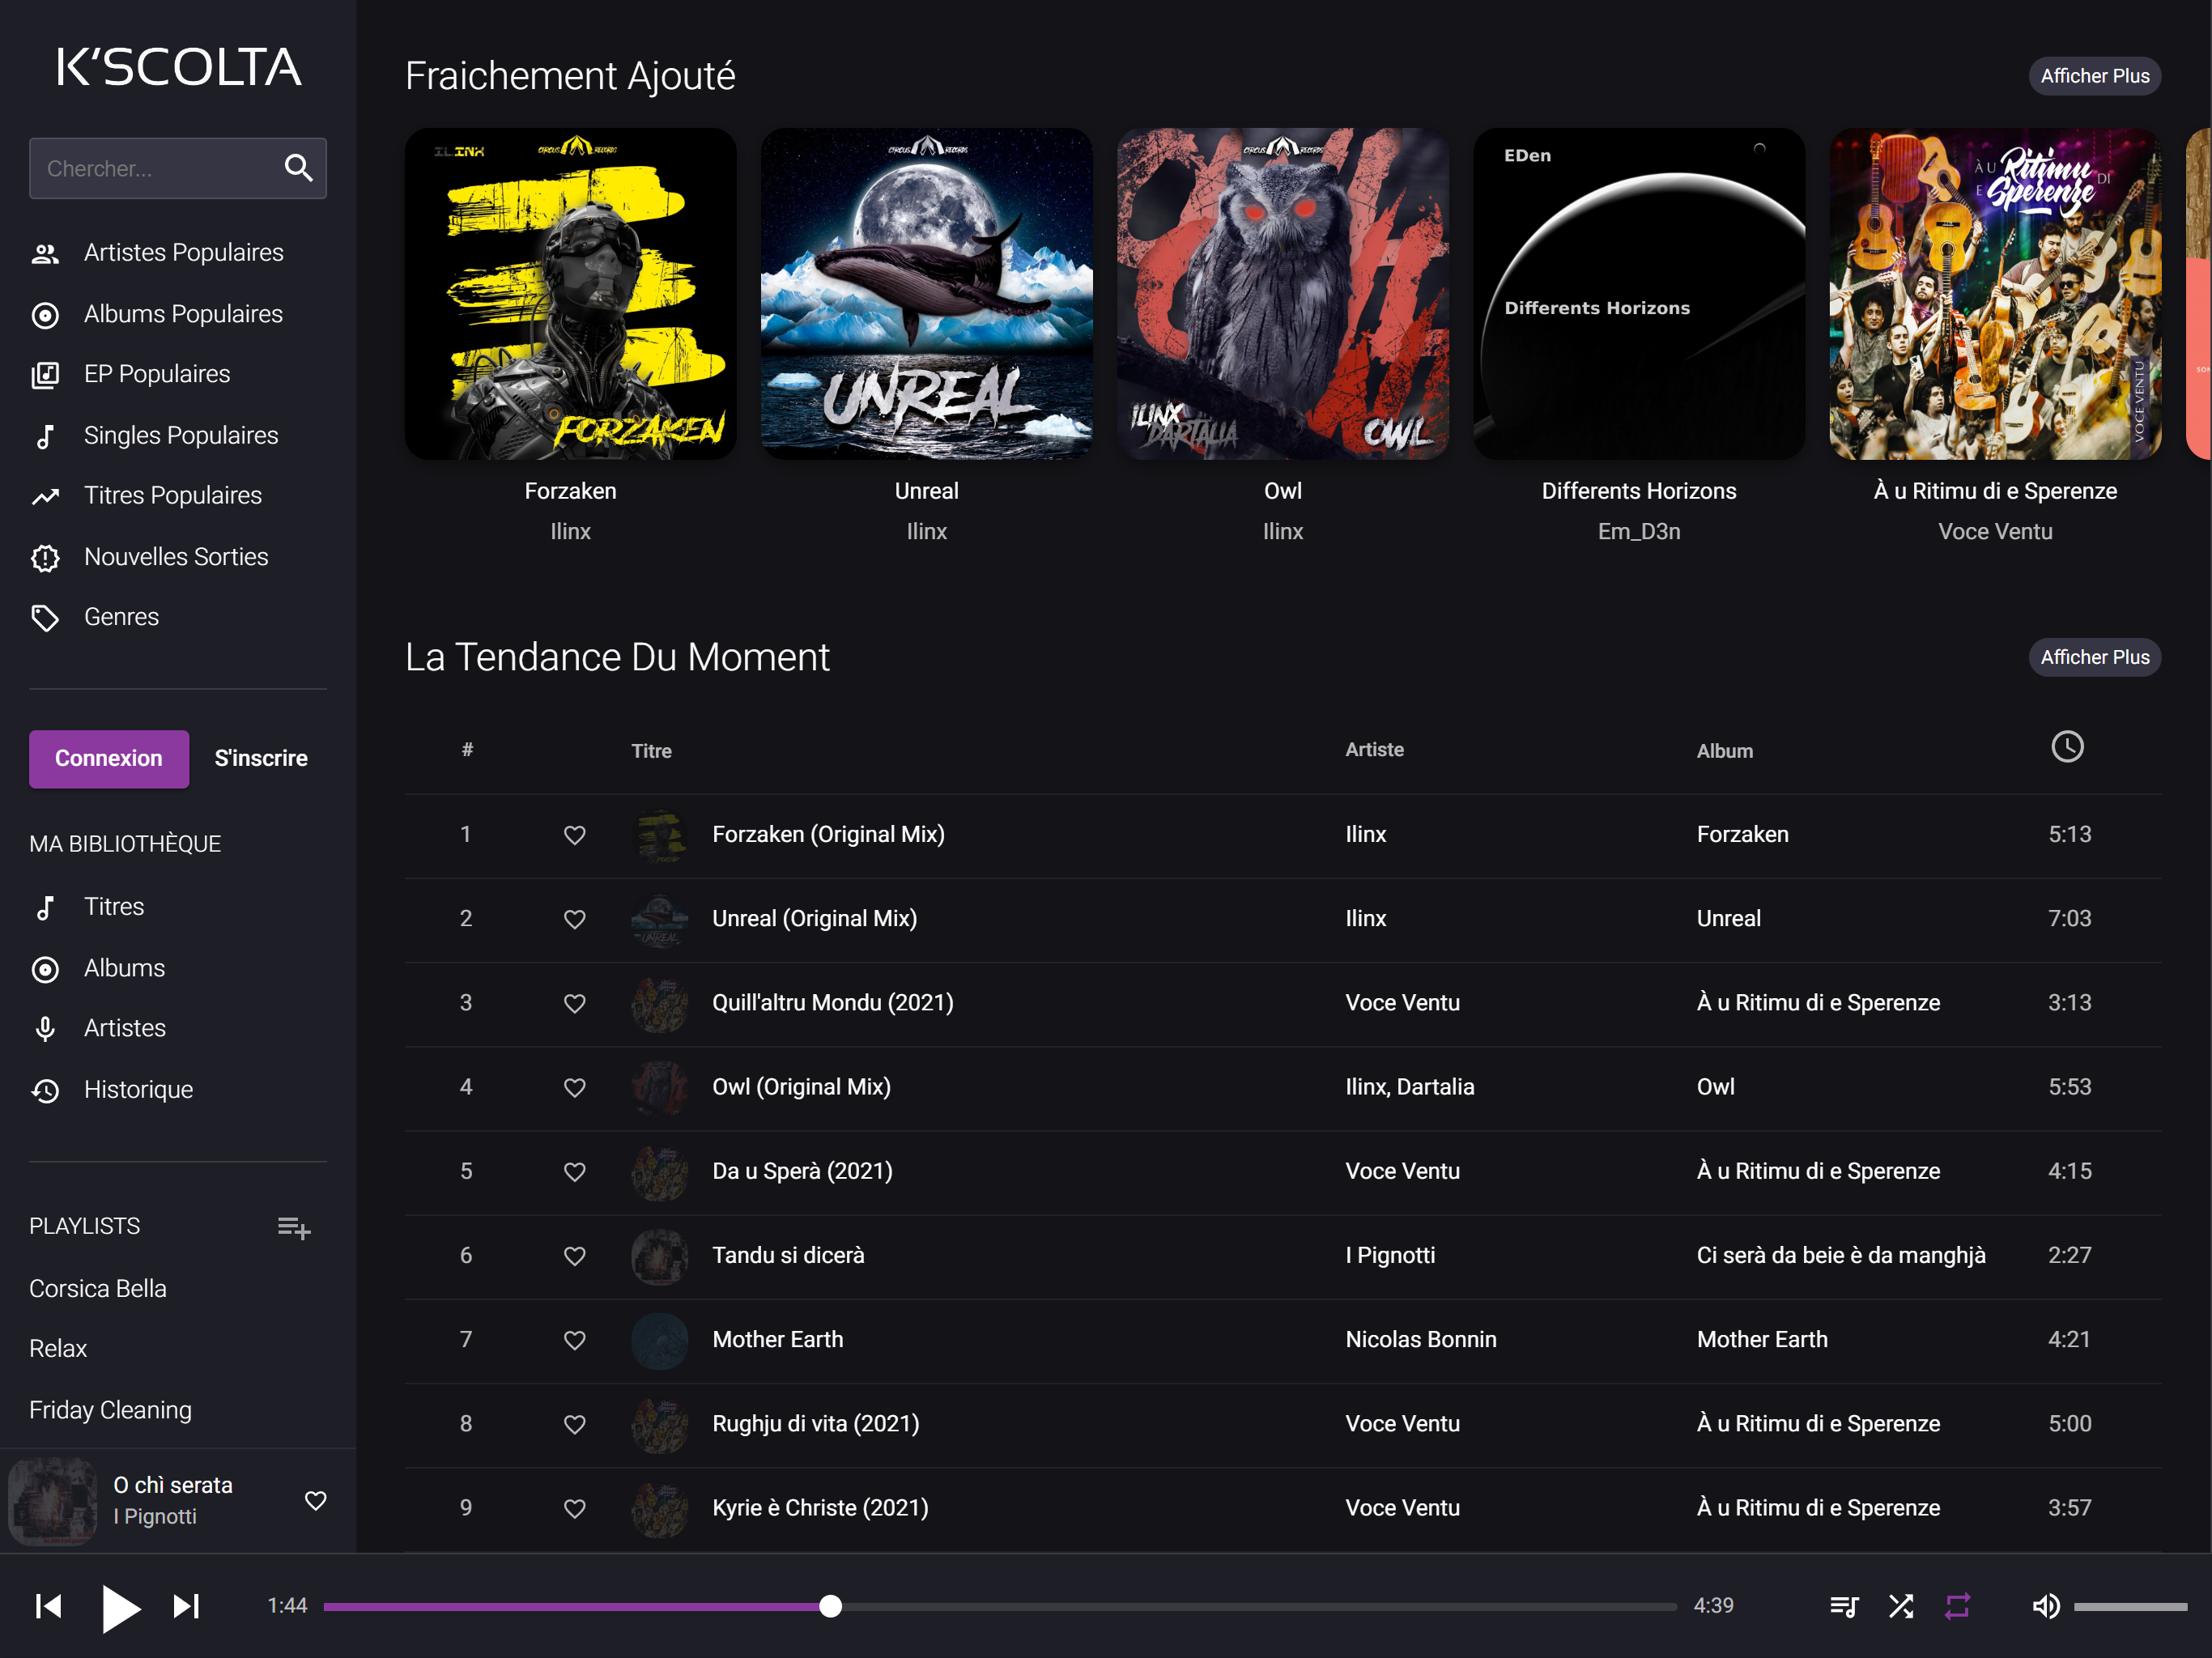Like Tandu si dicerà heart

575,1256
